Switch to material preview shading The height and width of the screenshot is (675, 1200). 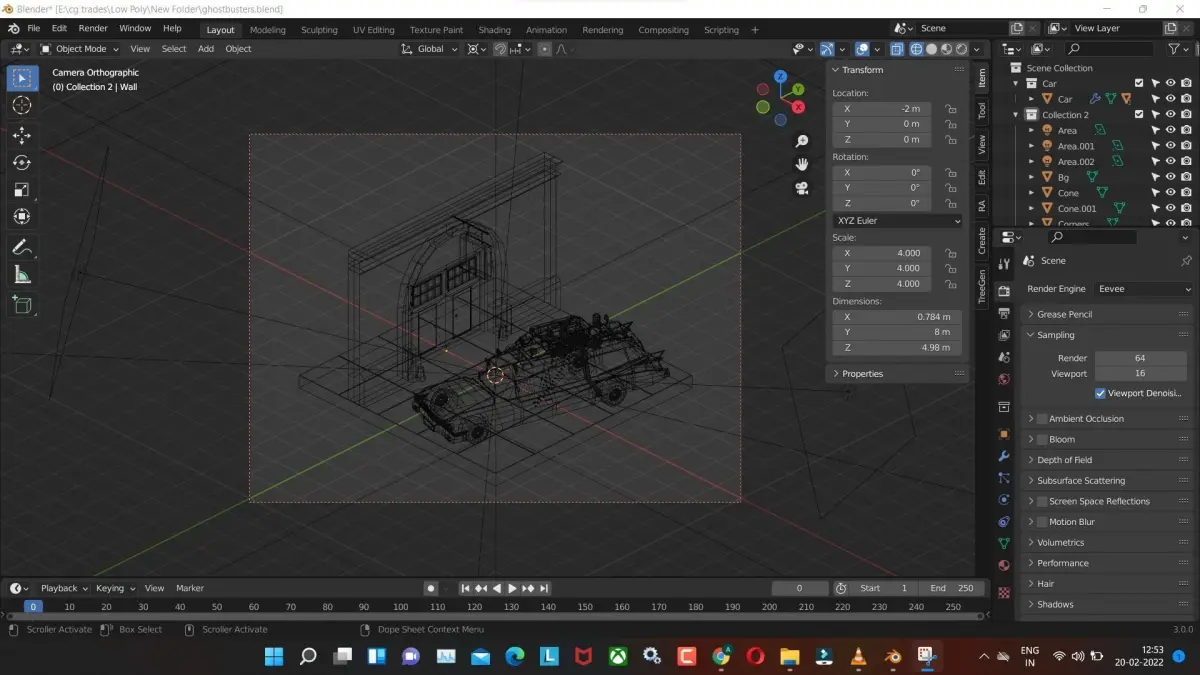click(x=946, y=49)
